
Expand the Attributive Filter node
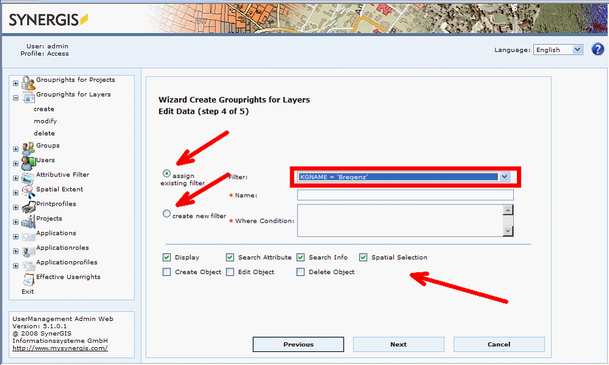point(16,178)
